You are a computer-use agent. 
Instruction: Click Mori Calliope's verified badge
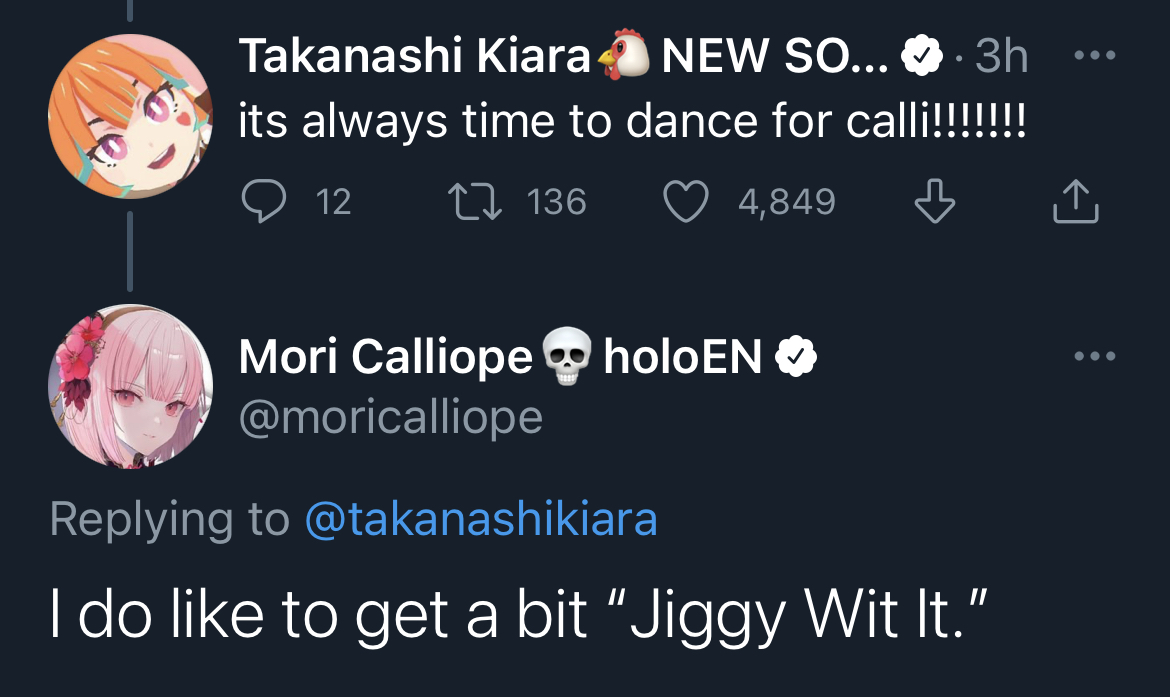796,357
